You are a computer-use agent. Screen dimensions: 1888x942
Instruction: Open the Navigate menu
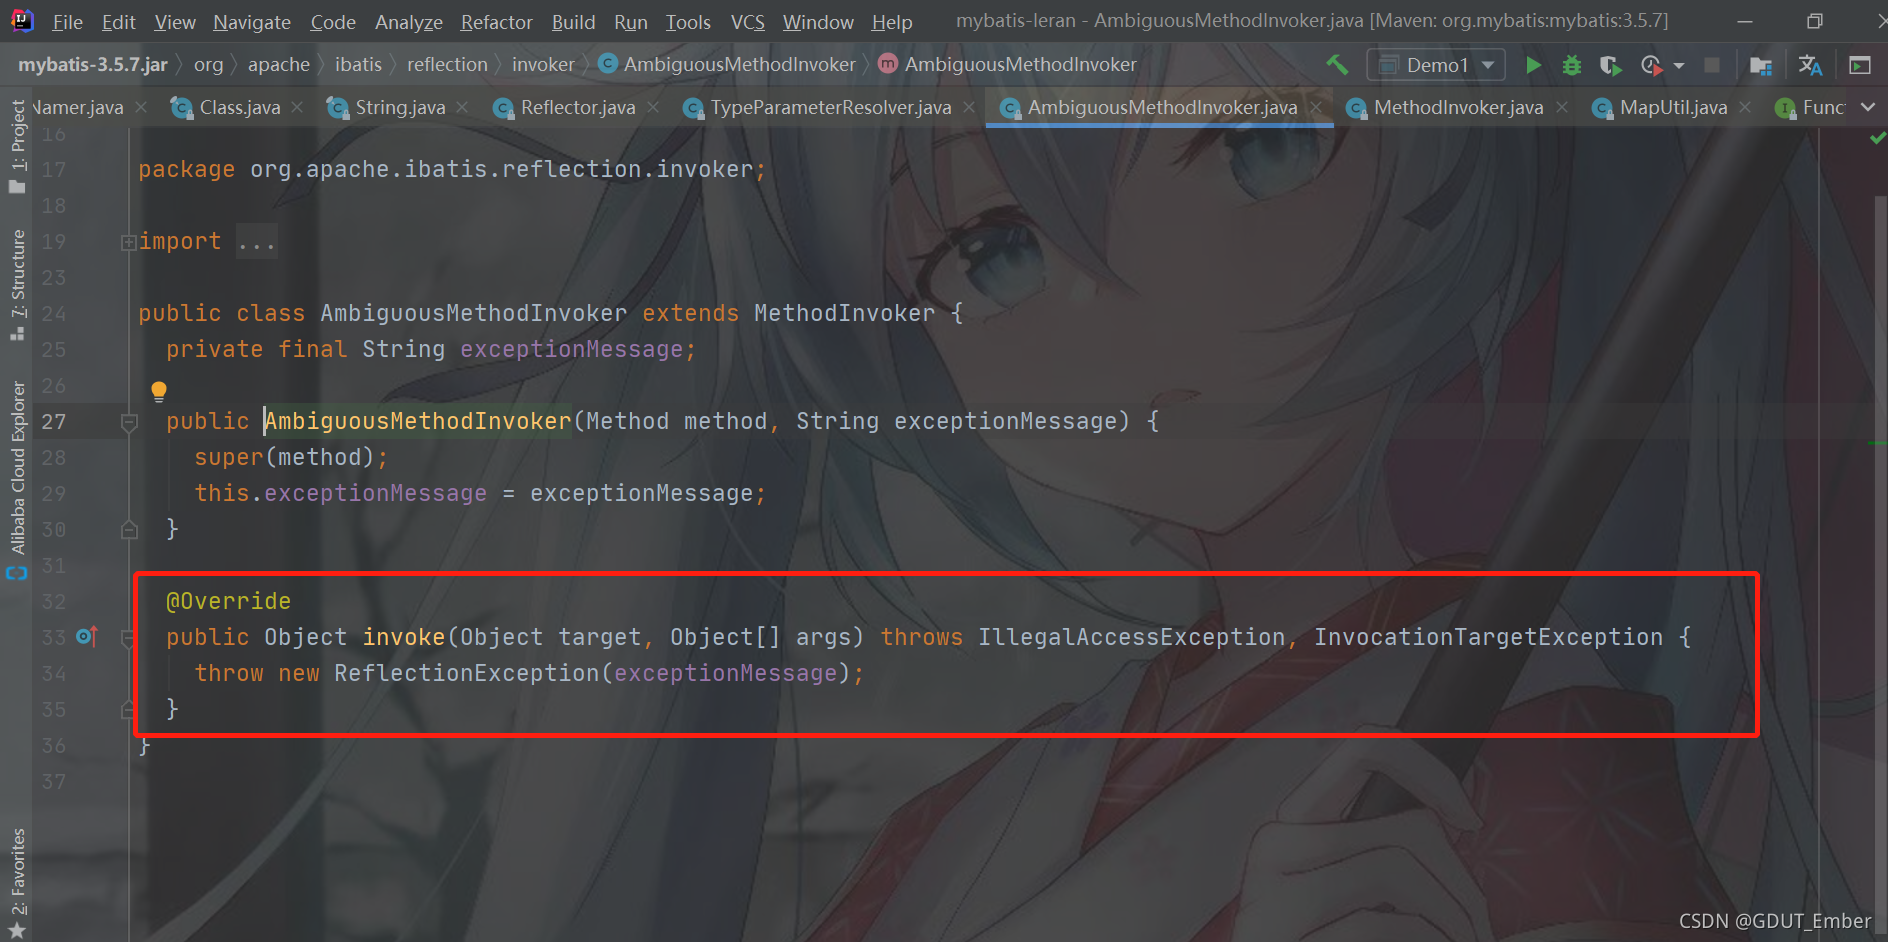(252, 22)
